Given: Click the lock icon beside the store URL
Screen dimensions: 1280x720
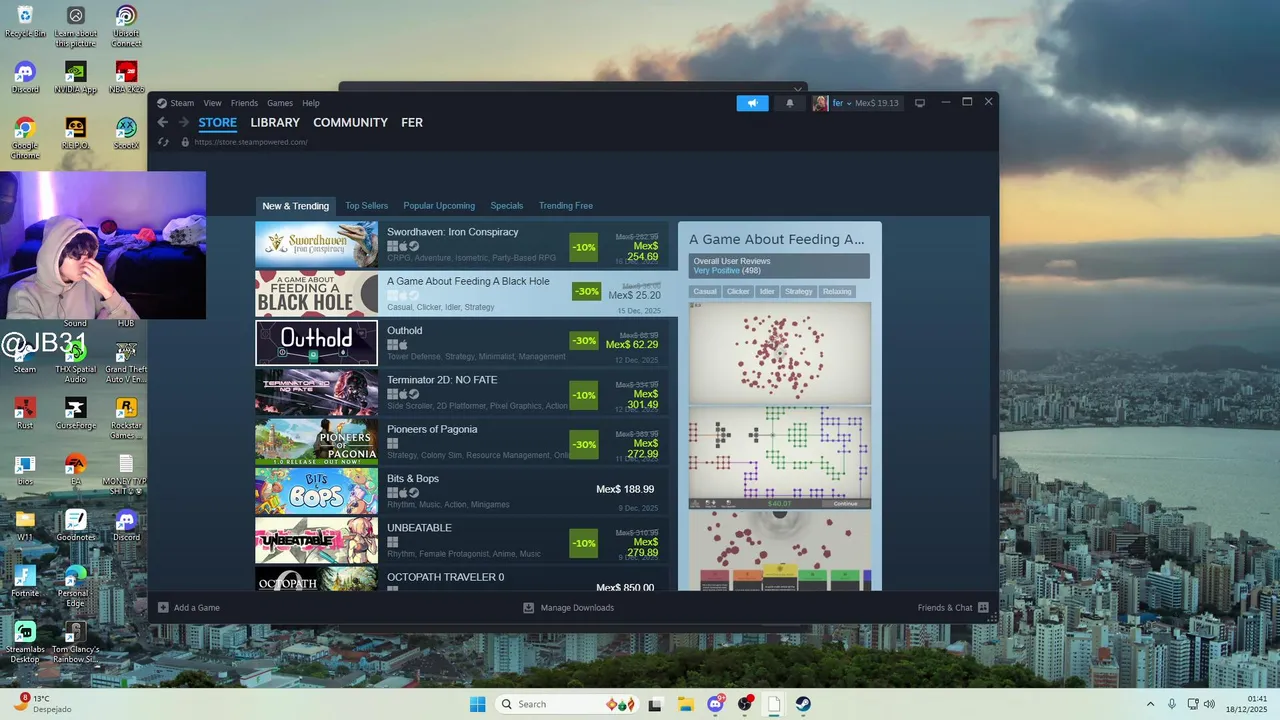Looking at the screenshot, I should (x=185, y=142).
